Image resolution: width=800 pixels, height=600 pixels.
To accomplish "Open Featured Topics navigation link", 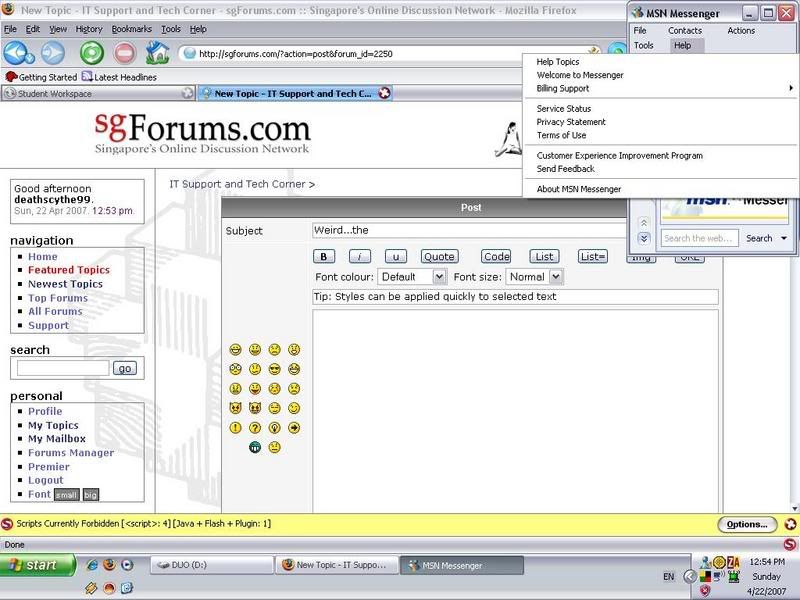I will click(x=69, y=270).
